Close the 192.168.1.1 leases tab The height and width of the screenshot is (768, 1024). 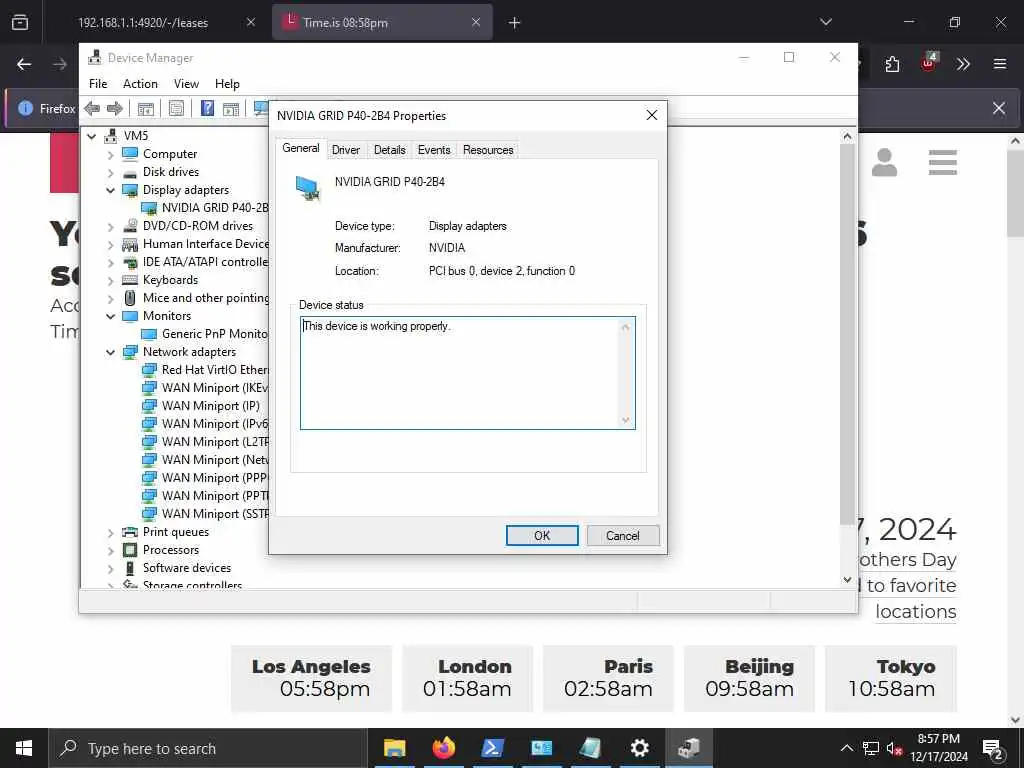pyautogui.click(x=251, y=22)
